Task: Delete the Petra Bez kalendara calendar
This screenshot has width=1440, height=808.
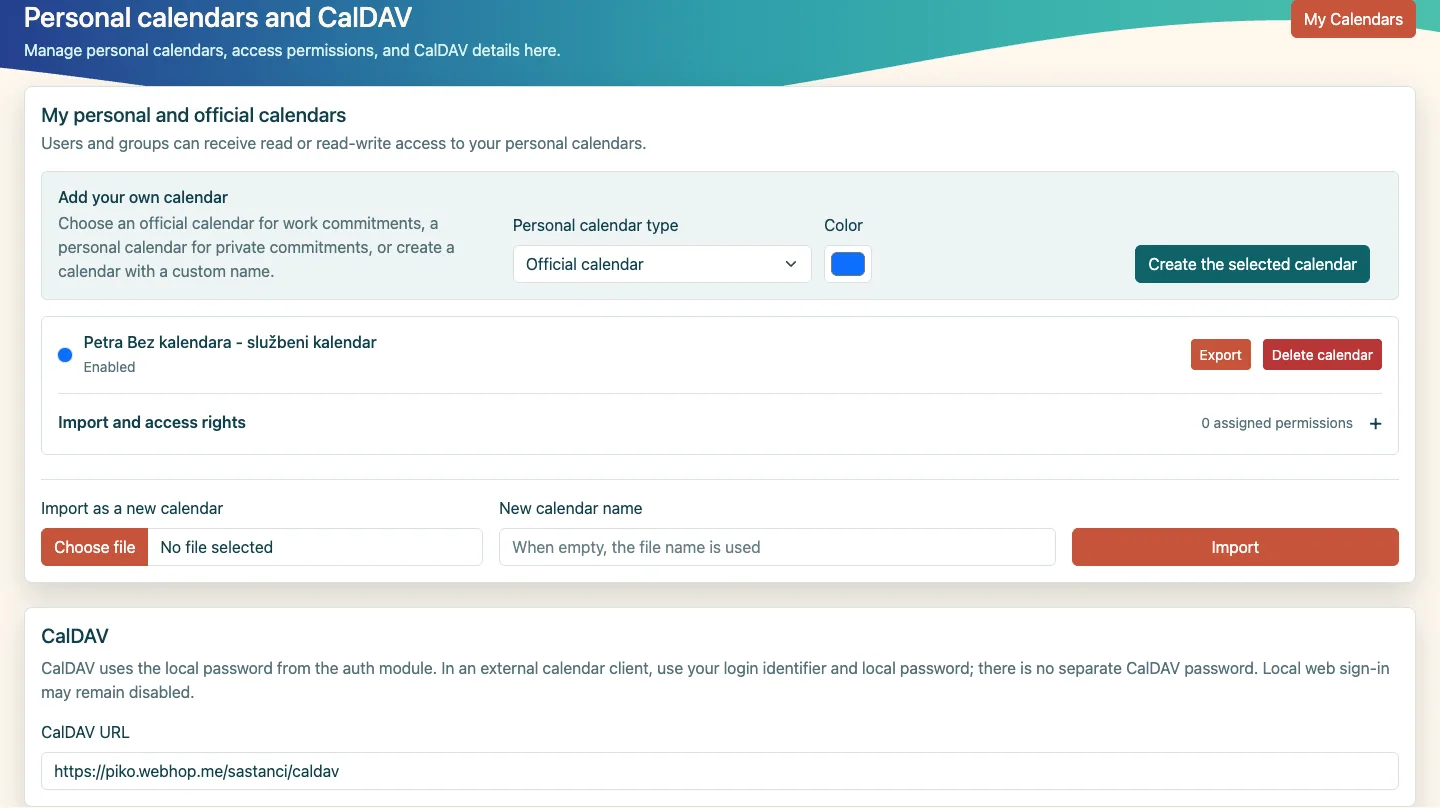Action: (x=1322, y=355)
